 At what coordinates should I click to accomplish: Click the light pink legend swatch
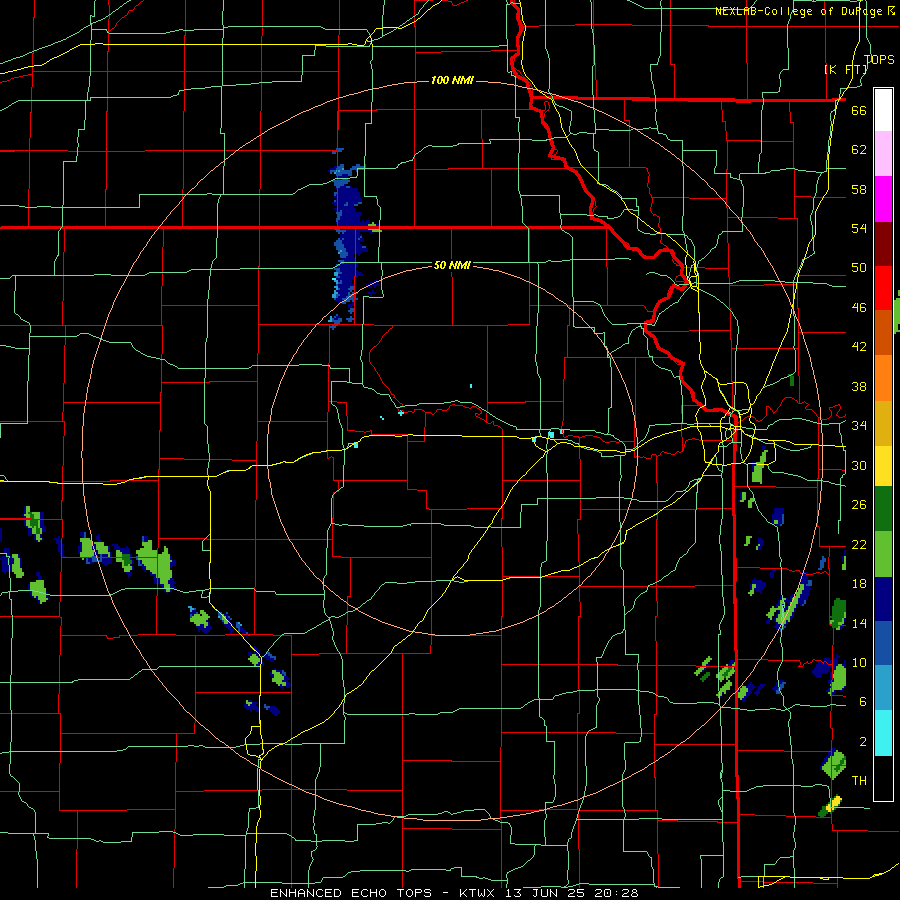[x=883, y=154]
